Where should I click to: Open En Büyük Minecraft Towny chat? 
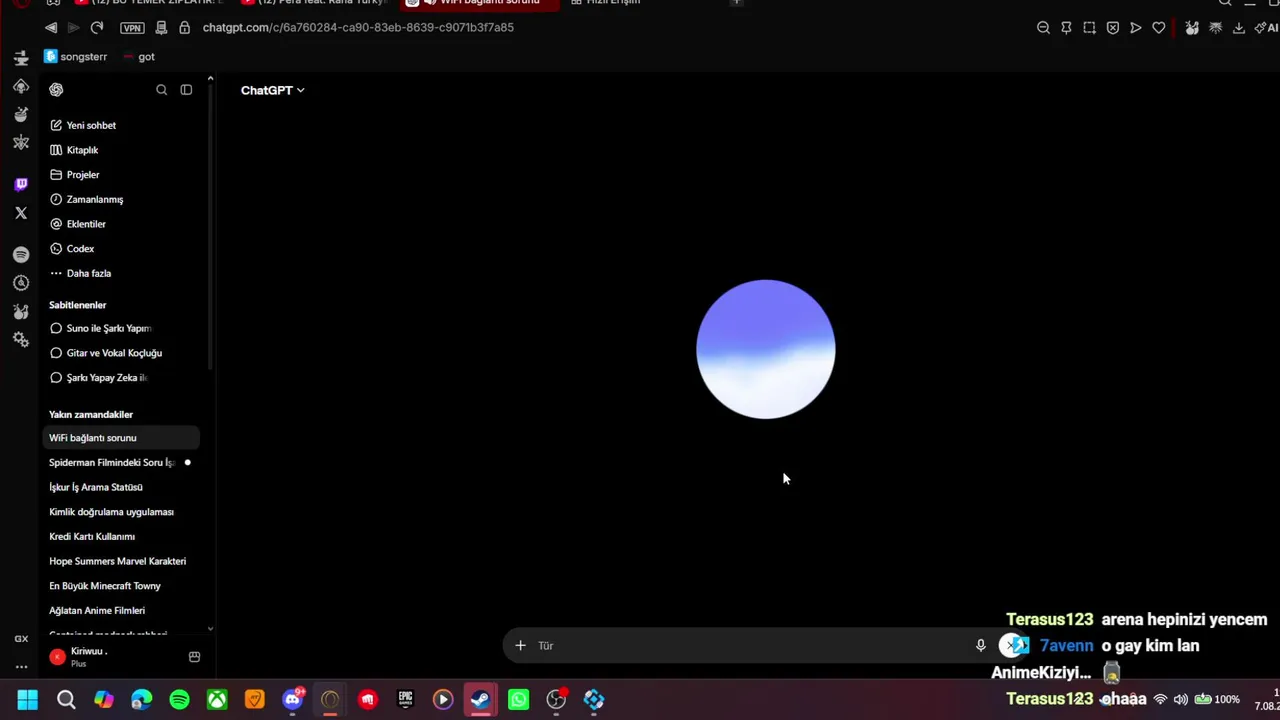[x=122, y=586]
